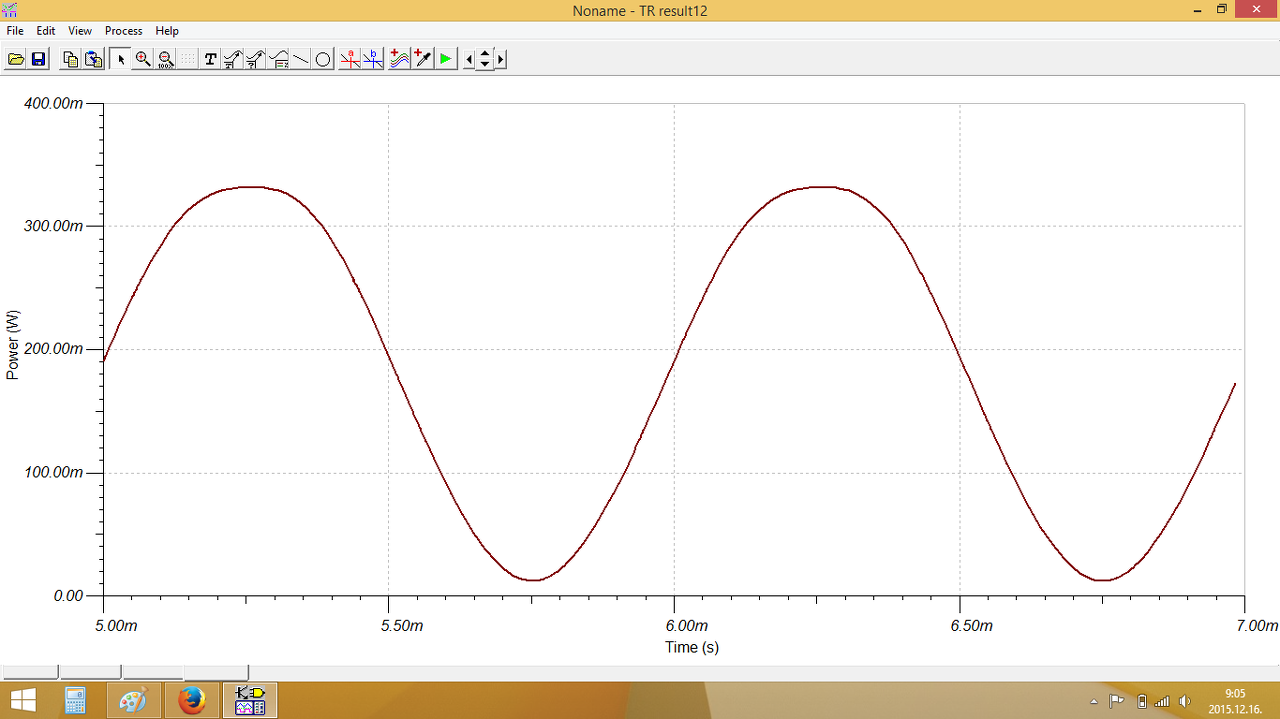Activate the zoom in magnifier
Viewport: 1280px width, 719px height.
[143, 59]
